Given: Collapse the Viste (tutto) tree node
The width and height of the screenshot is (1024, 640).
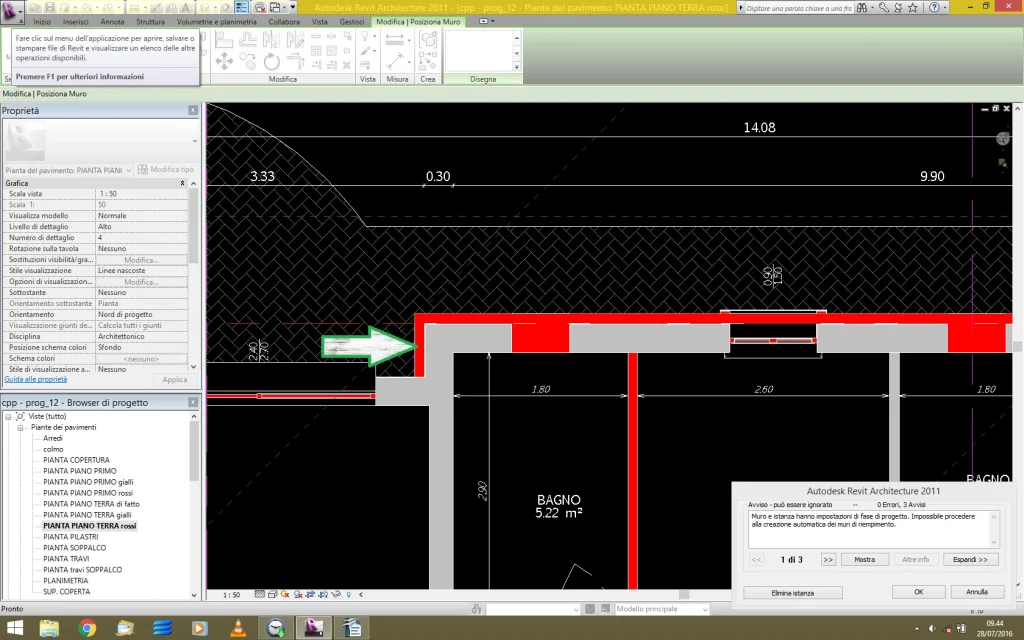Looking at the screenshot, I should coord(8,417).
